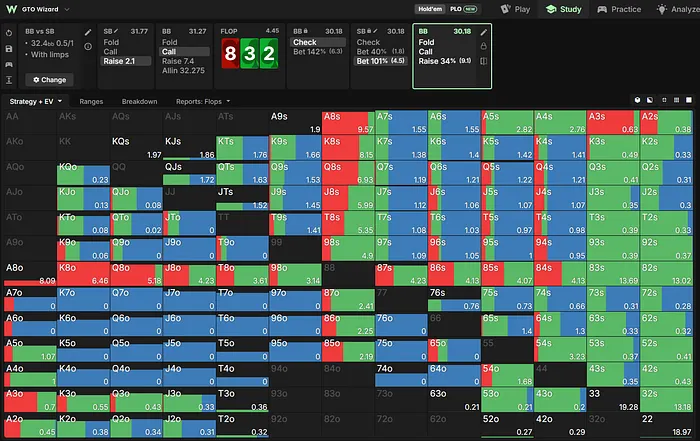Select the 33 pocket pair cell
The image size is (700, 441).
[613, 400]
